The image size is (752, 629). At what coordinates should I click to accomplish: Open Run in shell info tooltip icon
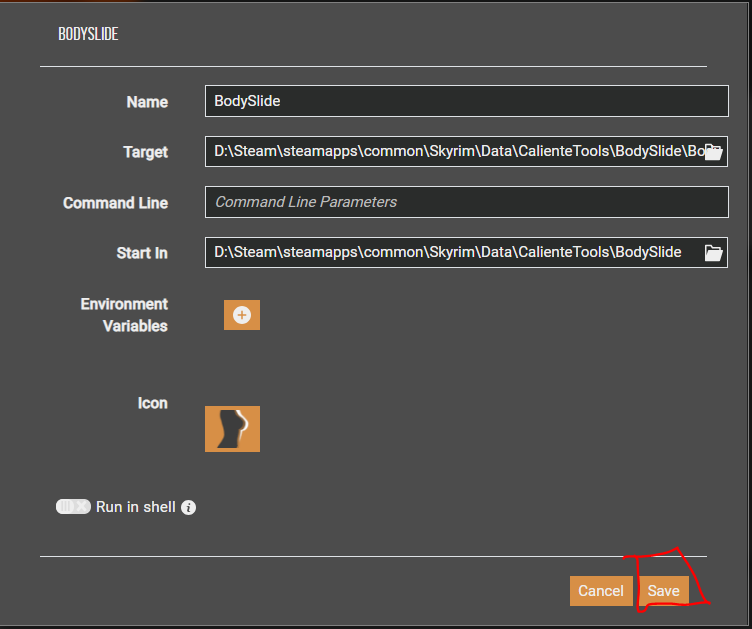coord(188,507)
